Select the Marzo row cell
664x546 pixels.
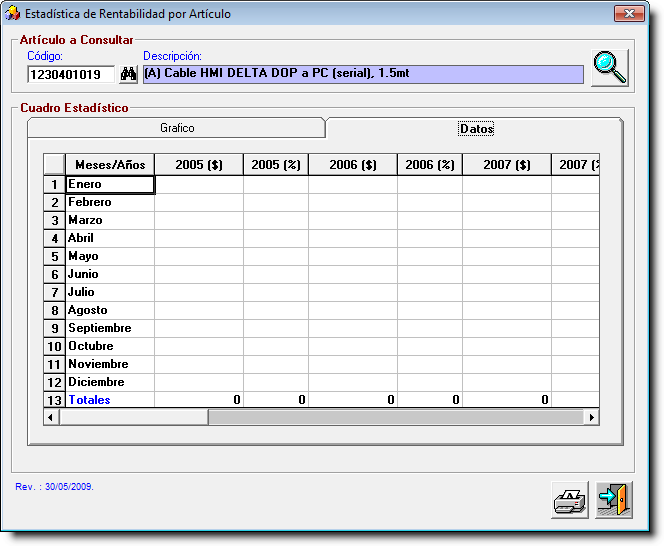(x=110, y=221)
